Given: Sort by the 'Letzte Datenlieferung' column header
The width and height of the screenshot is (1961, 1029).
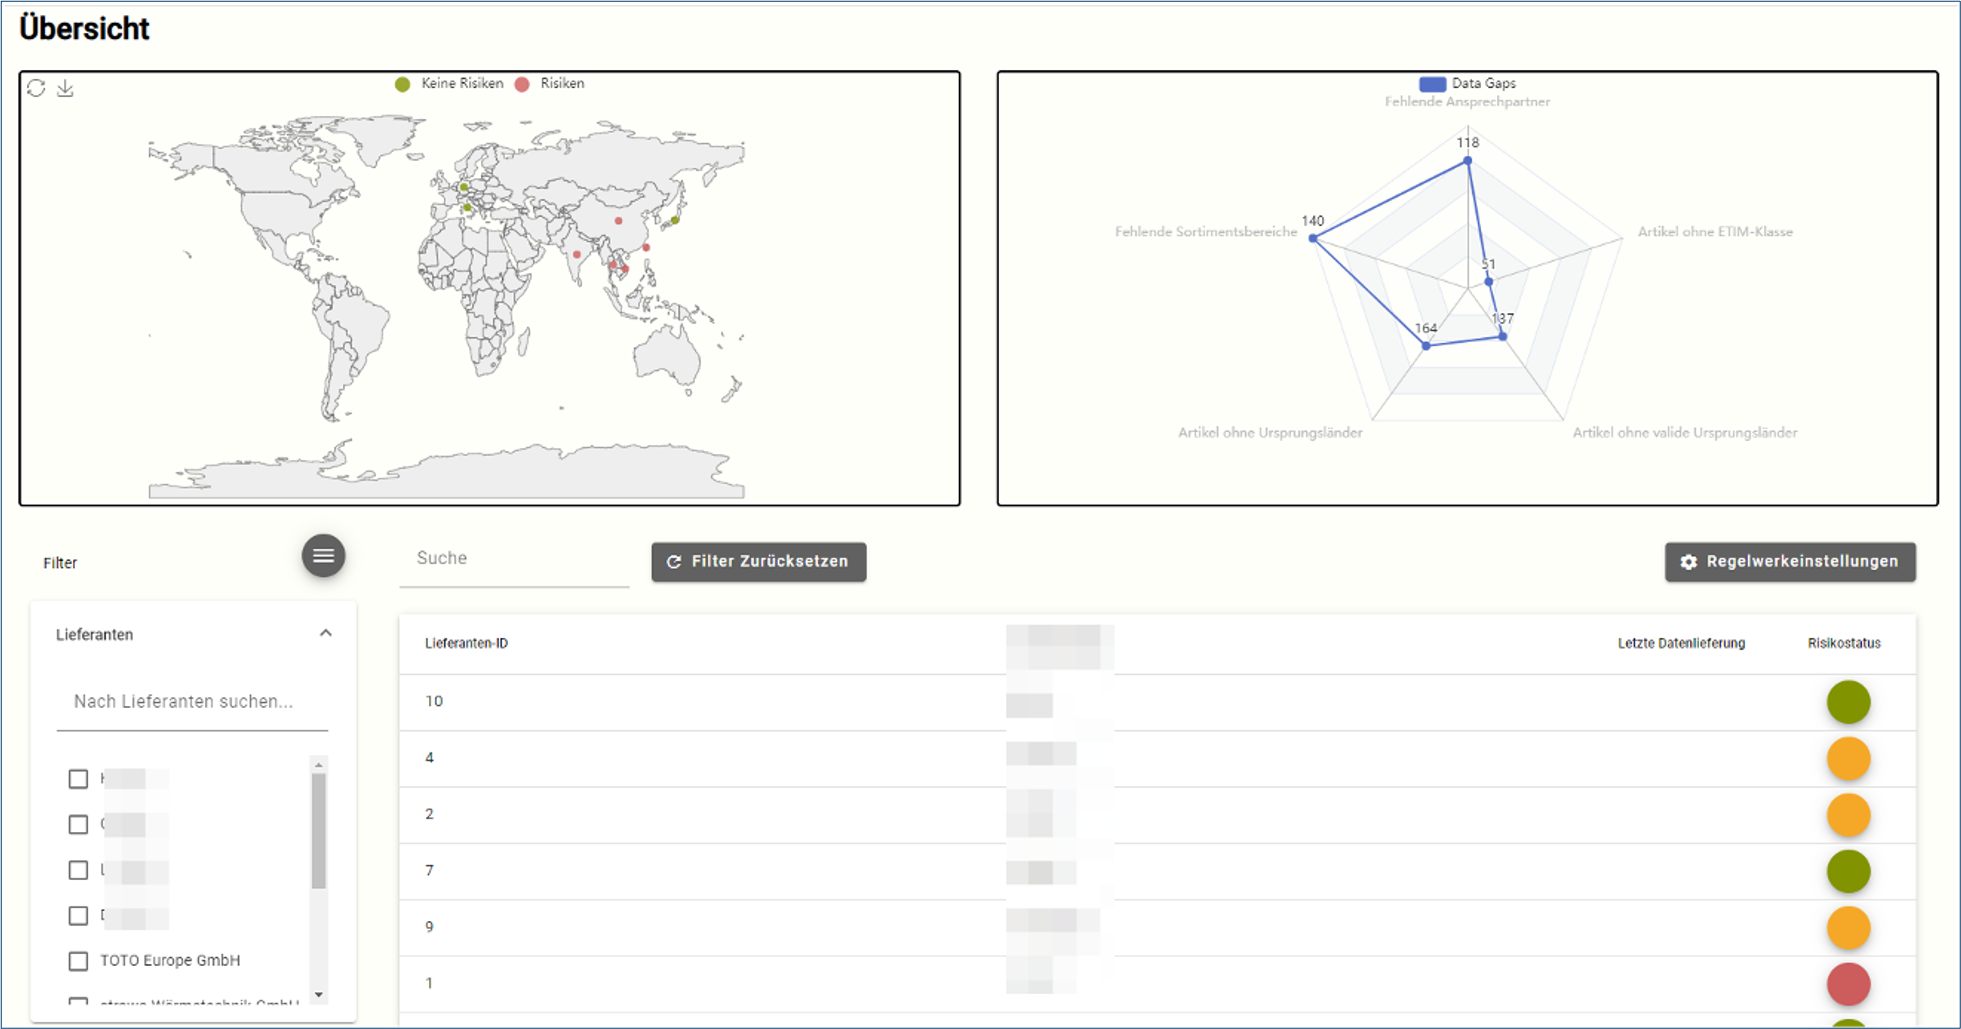Looking at the screenshot, I should (1681, 644).
